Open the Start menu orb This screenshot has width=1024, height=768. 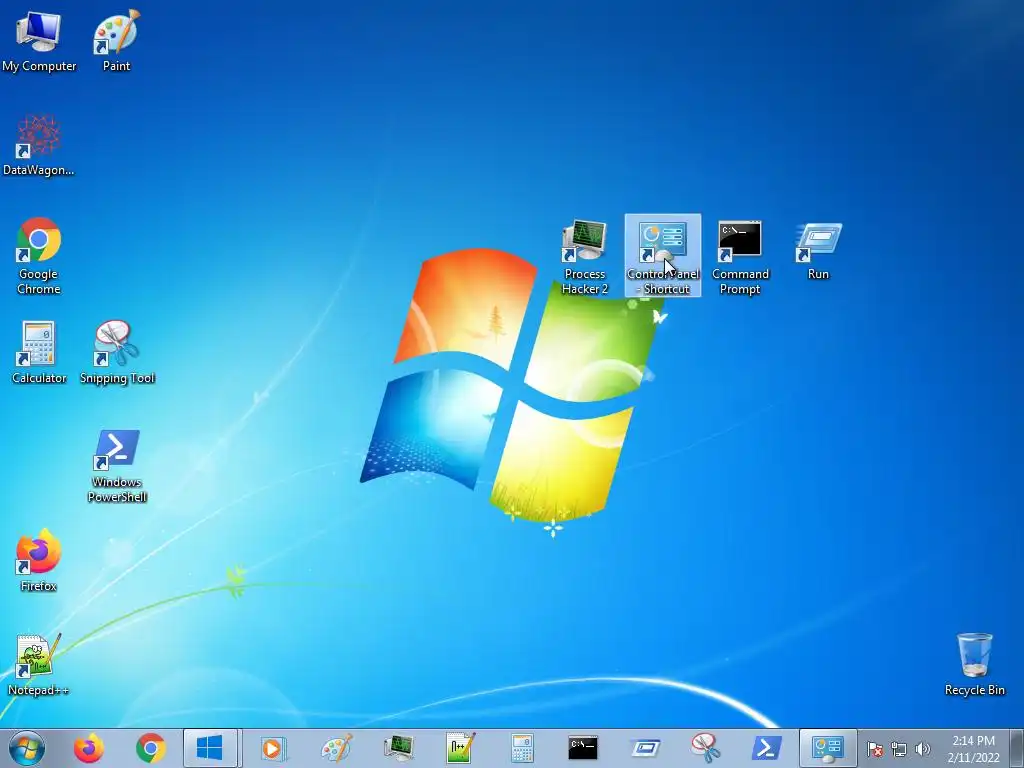tap(27, 748)
